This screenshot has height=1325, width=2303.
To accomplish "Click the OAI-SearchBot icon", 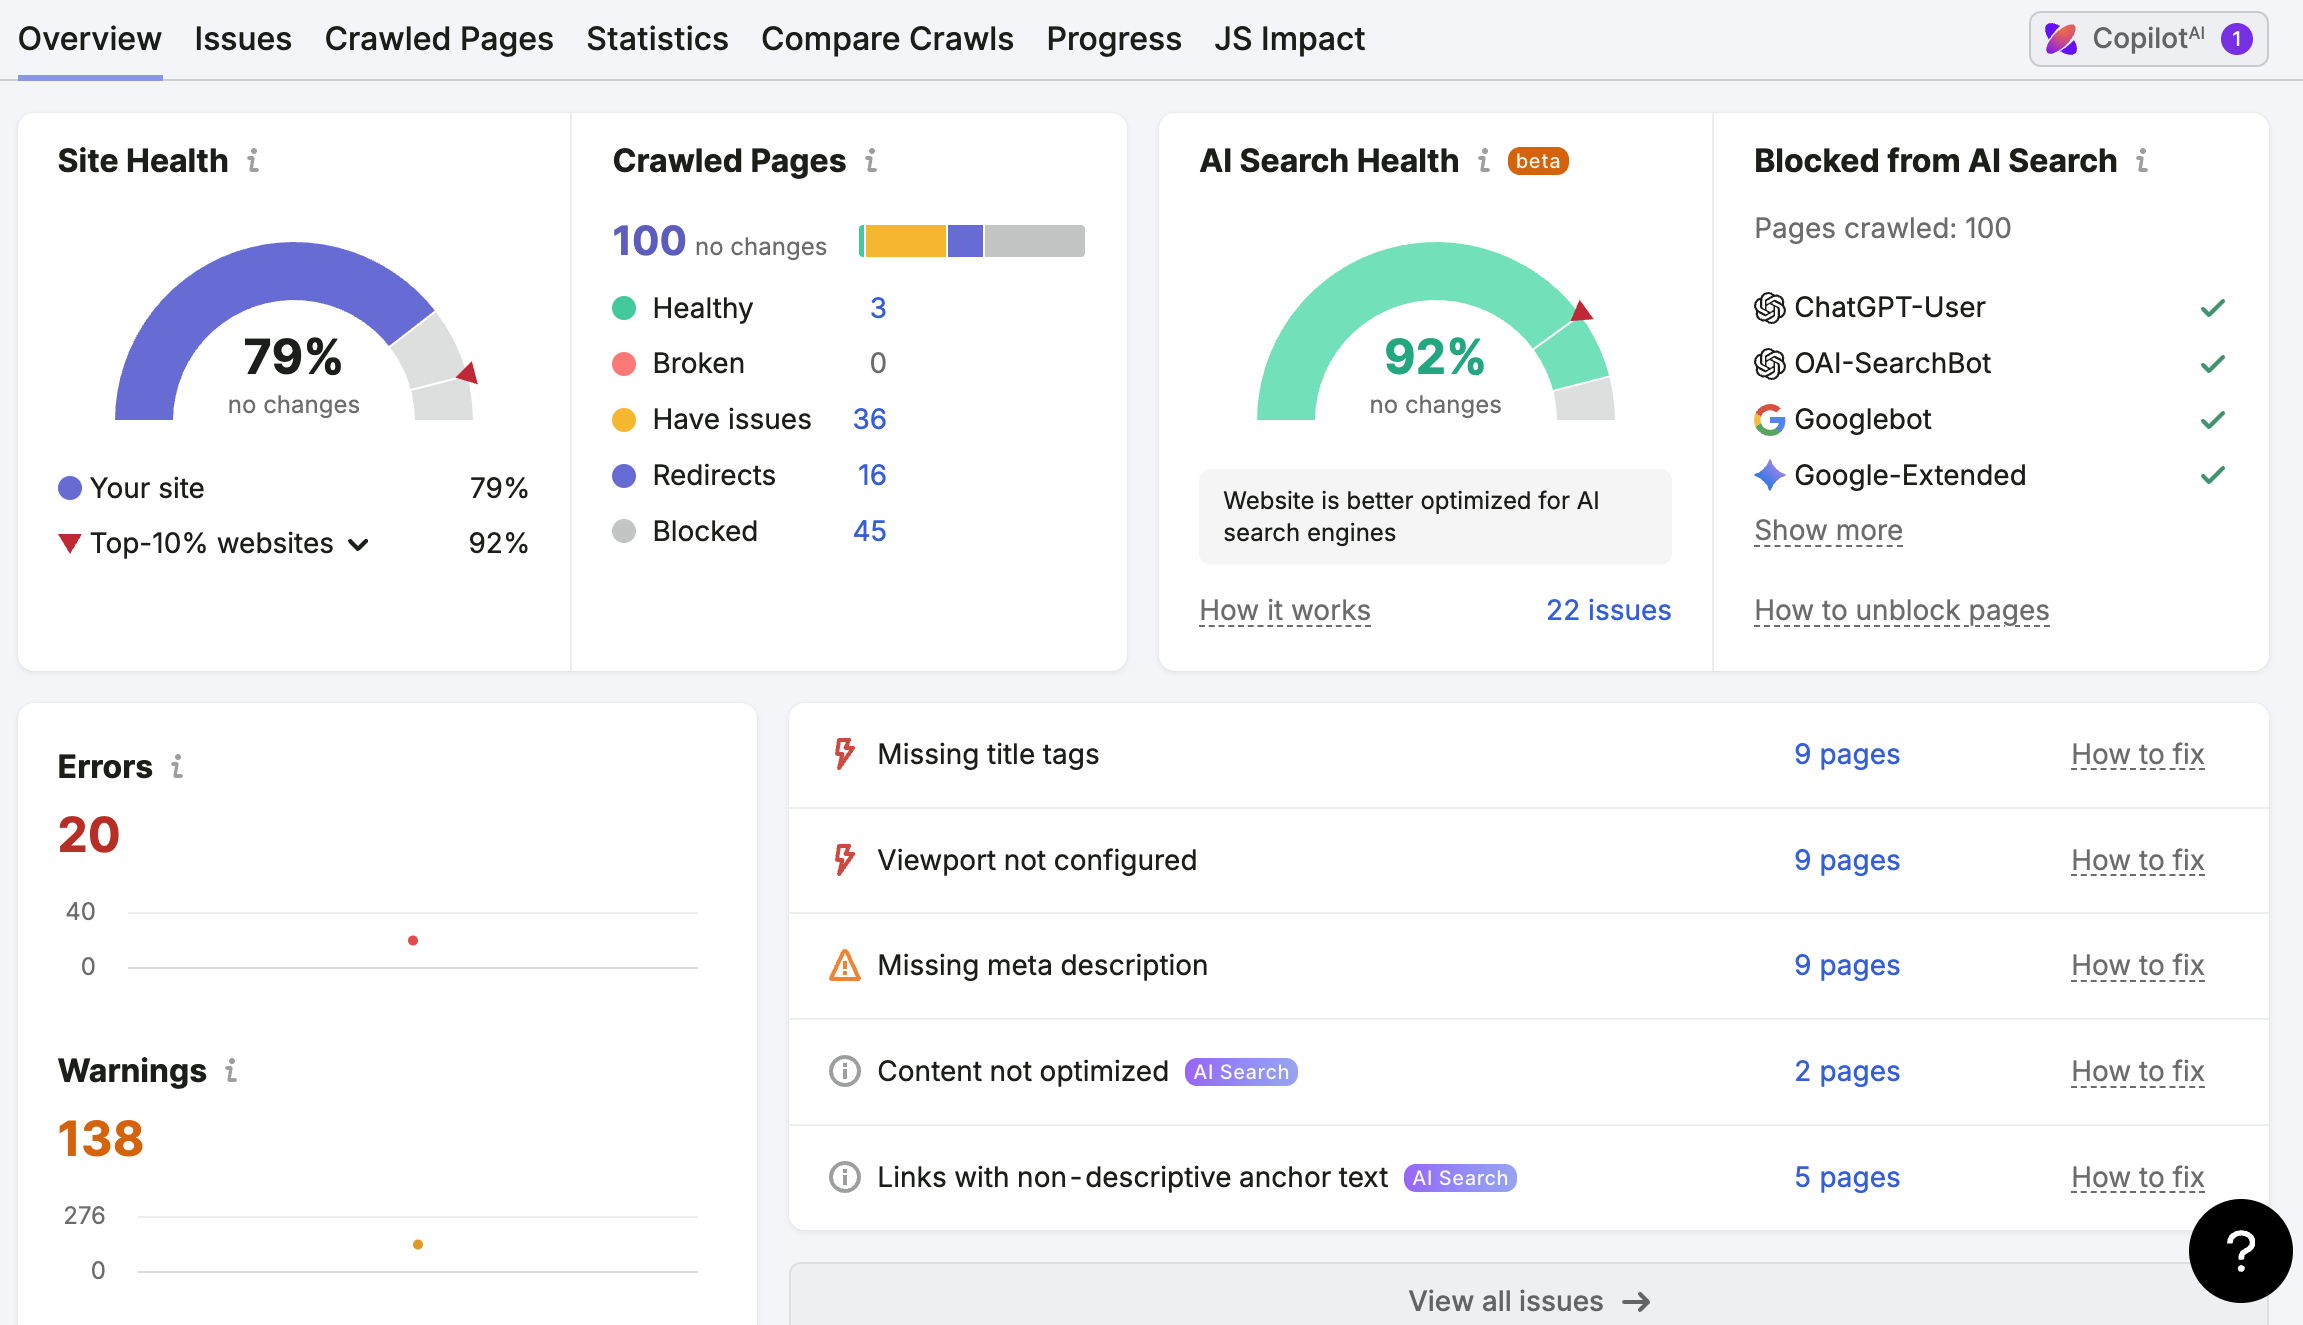I will (x=1769, y=363).
